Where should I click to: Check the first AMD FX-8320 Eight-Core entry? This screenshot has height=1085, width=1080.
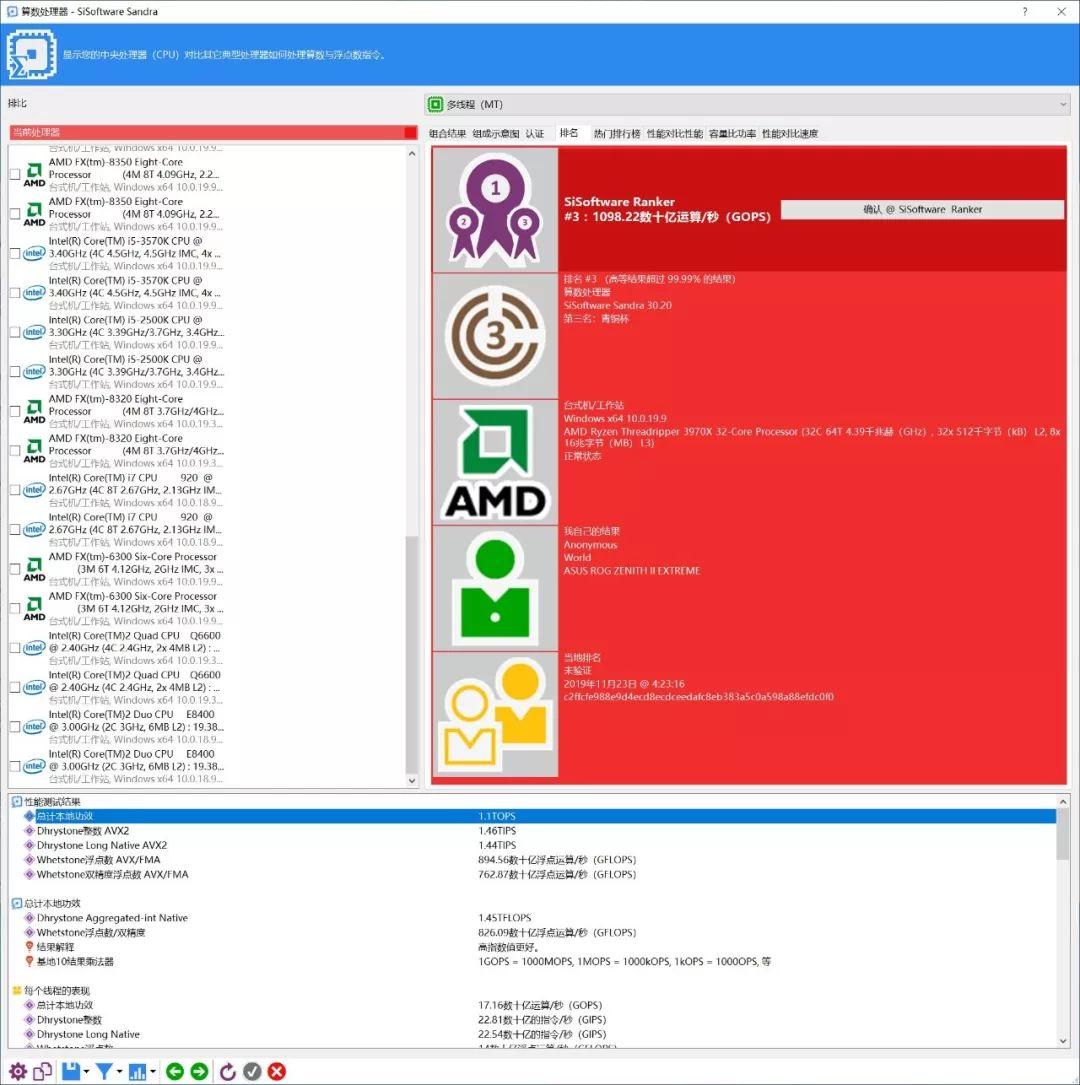[15, 411]
